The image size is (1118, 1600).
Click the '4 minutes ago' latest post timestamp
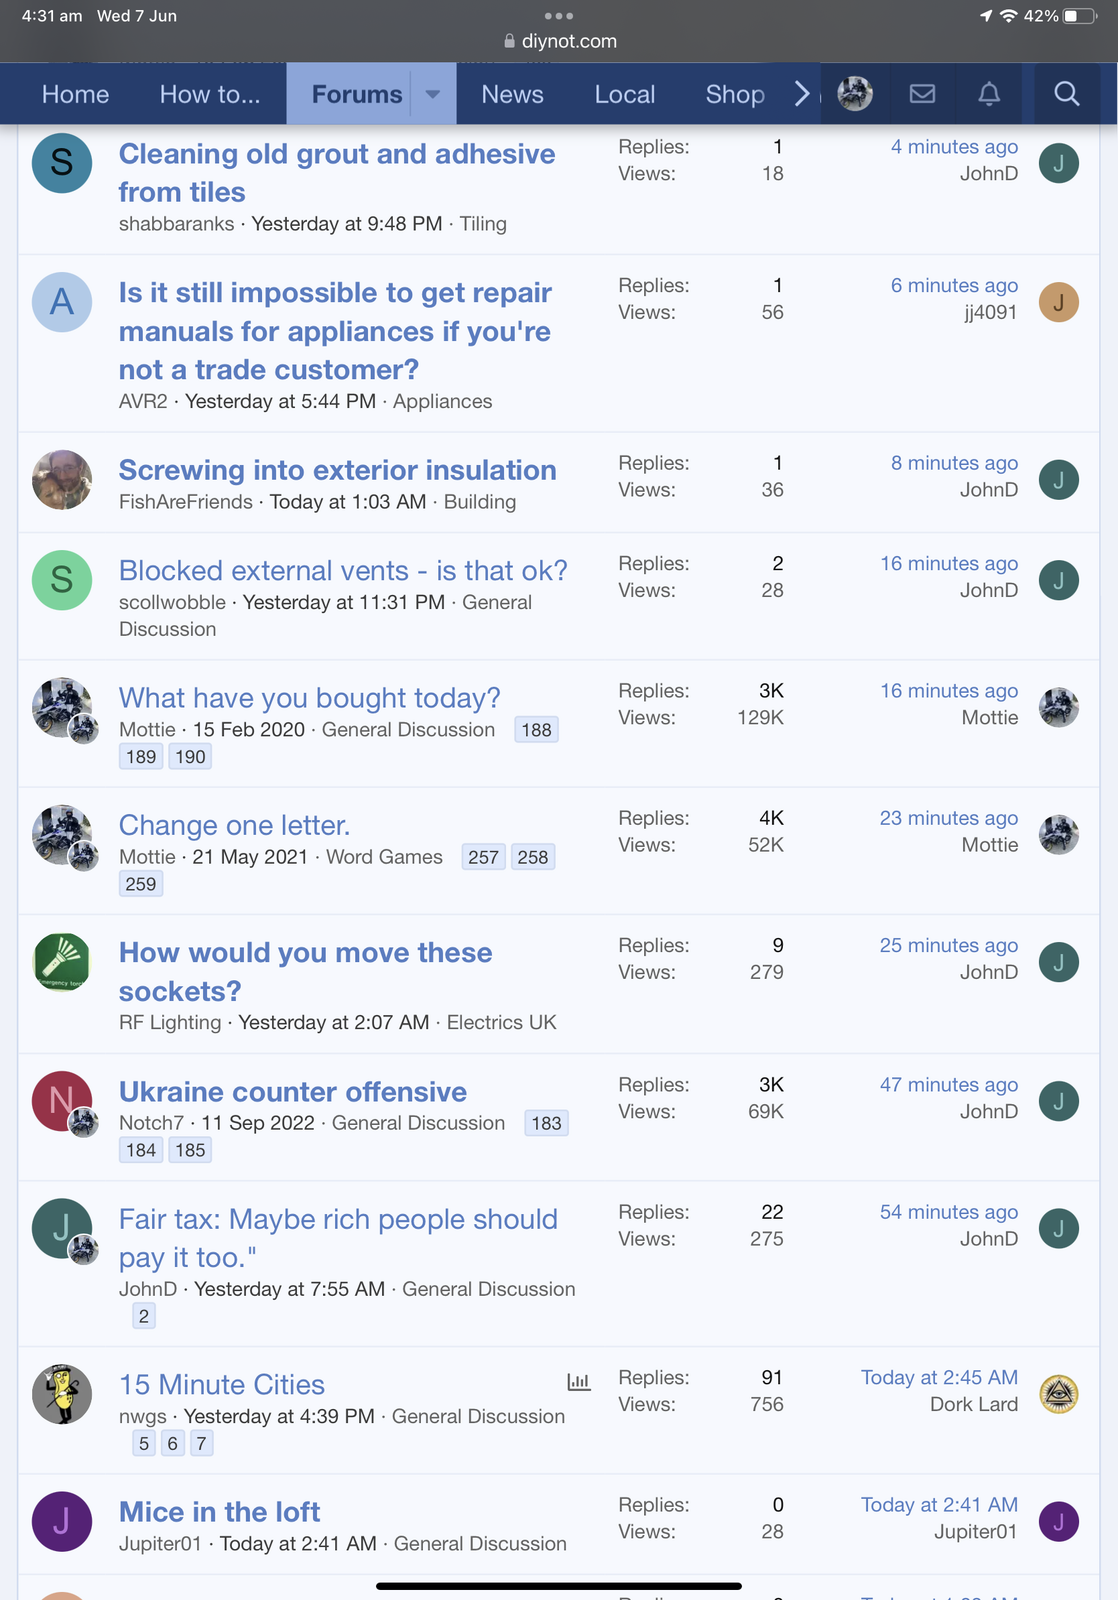pyautogui.click(x=954, y=147)
